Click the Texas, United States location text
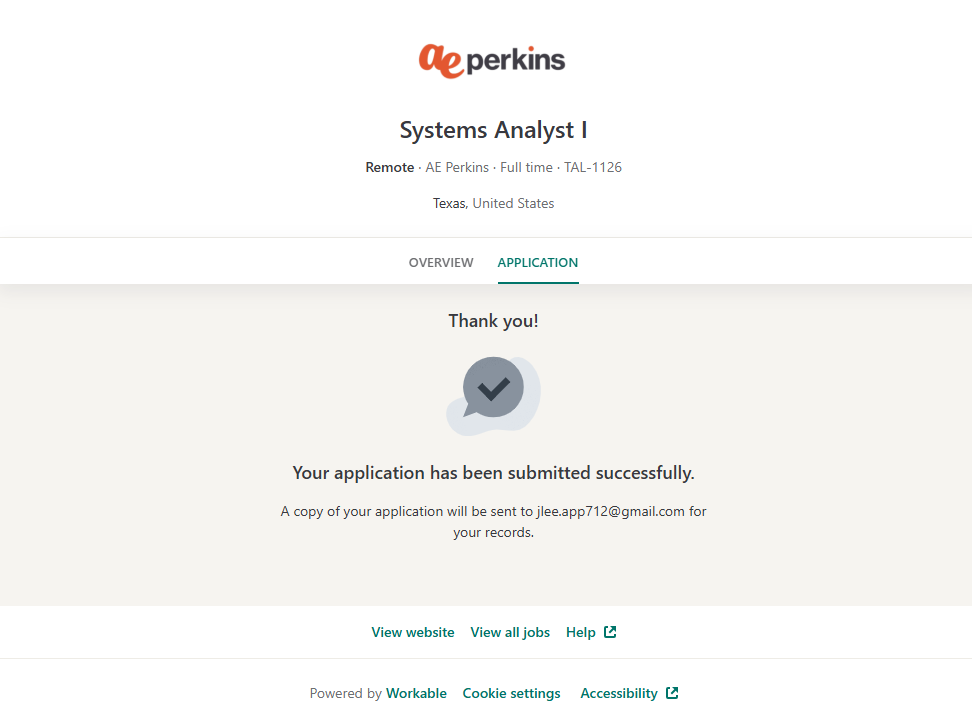The width and height of the screenshot is (972, 727). click(493, 203)
